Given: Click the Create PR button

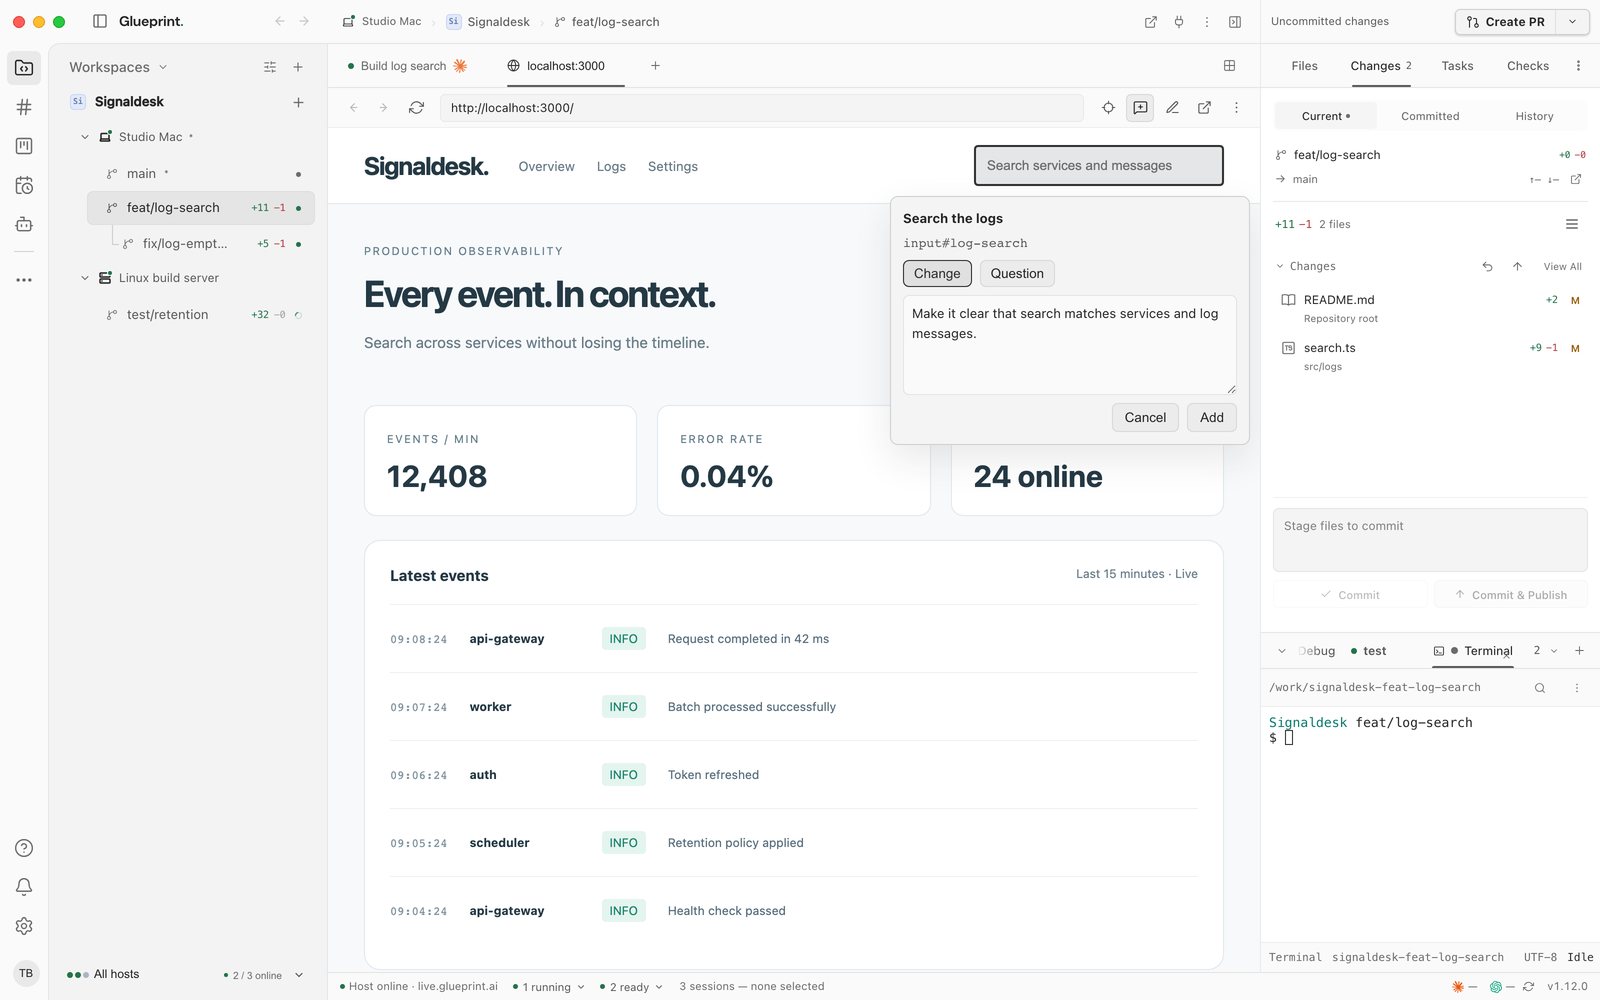Looking at the screenshot, I should [1506, 21].
